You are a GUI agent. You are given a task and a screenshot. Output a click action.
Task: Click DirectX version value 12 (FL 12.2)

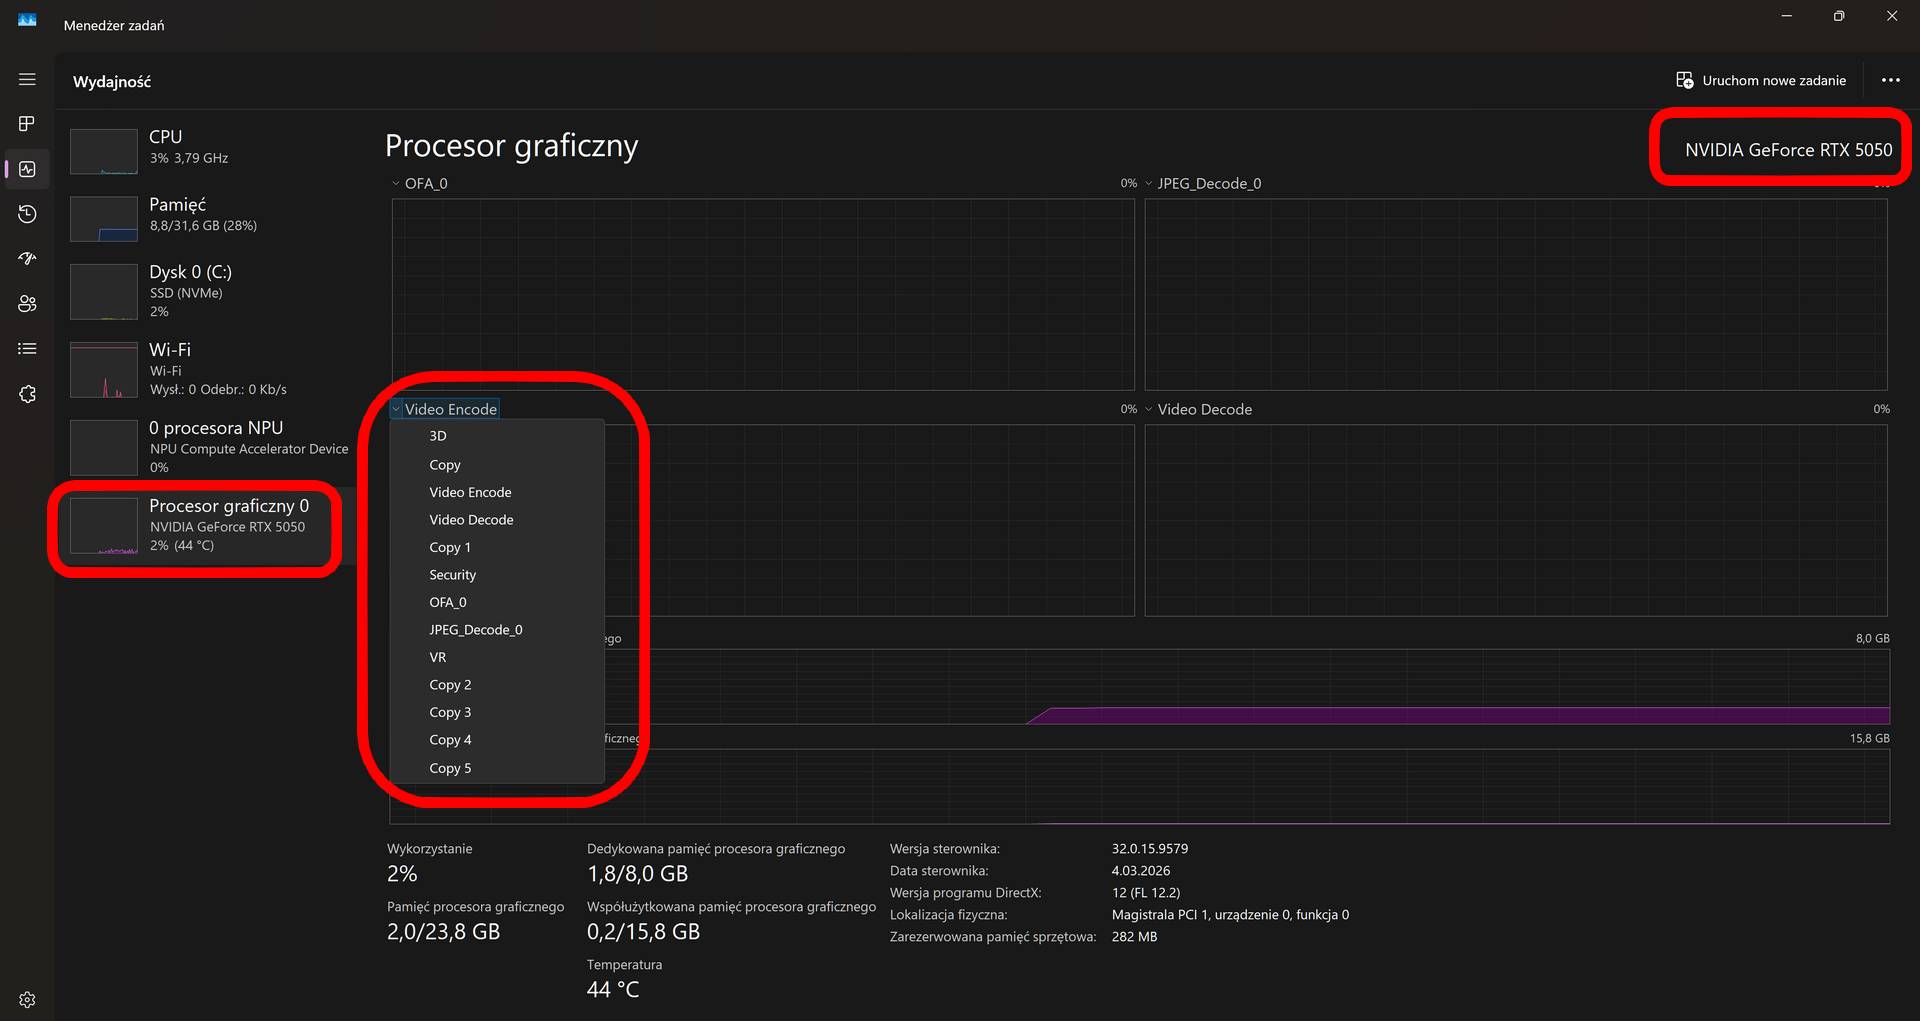click(x=1146, y=893)
